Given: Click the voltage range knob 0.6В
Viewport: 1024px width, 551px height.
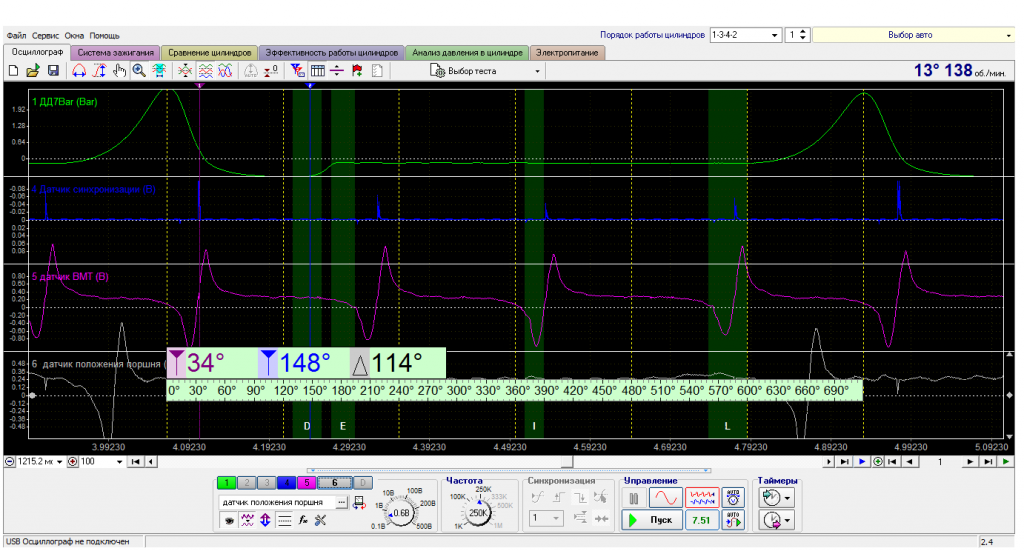Looking at the screenshot, I should pos(401,512).
